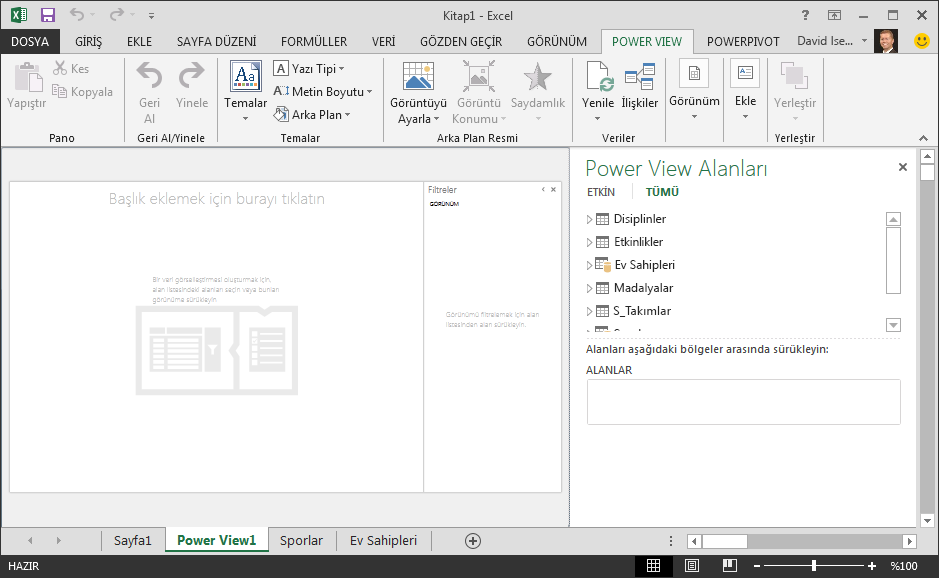The width and height of the screenshot is (939, 578).
Task: Click the Yenile refresh icon
Action: (x=598, y=77)
